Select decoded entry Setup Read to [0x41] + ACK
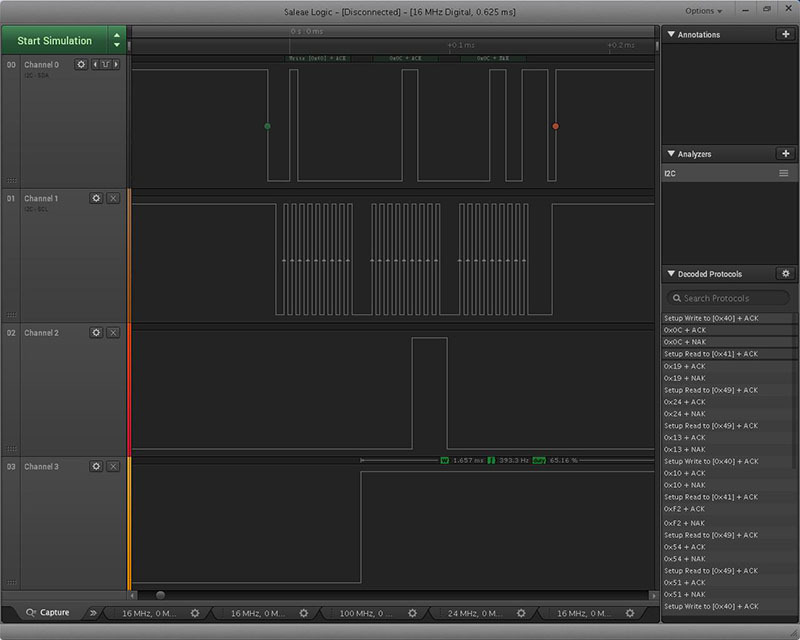This screenshot has width=800, height=640. click(x=711, y=354)
